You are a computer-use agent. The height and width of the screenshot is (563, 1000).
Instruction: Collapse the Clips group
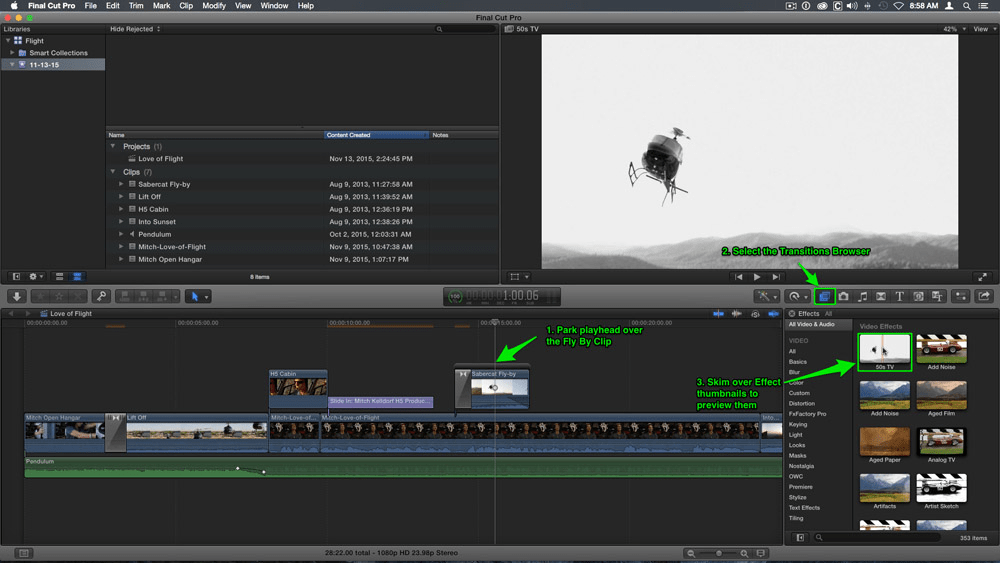[x=113, y=172]
